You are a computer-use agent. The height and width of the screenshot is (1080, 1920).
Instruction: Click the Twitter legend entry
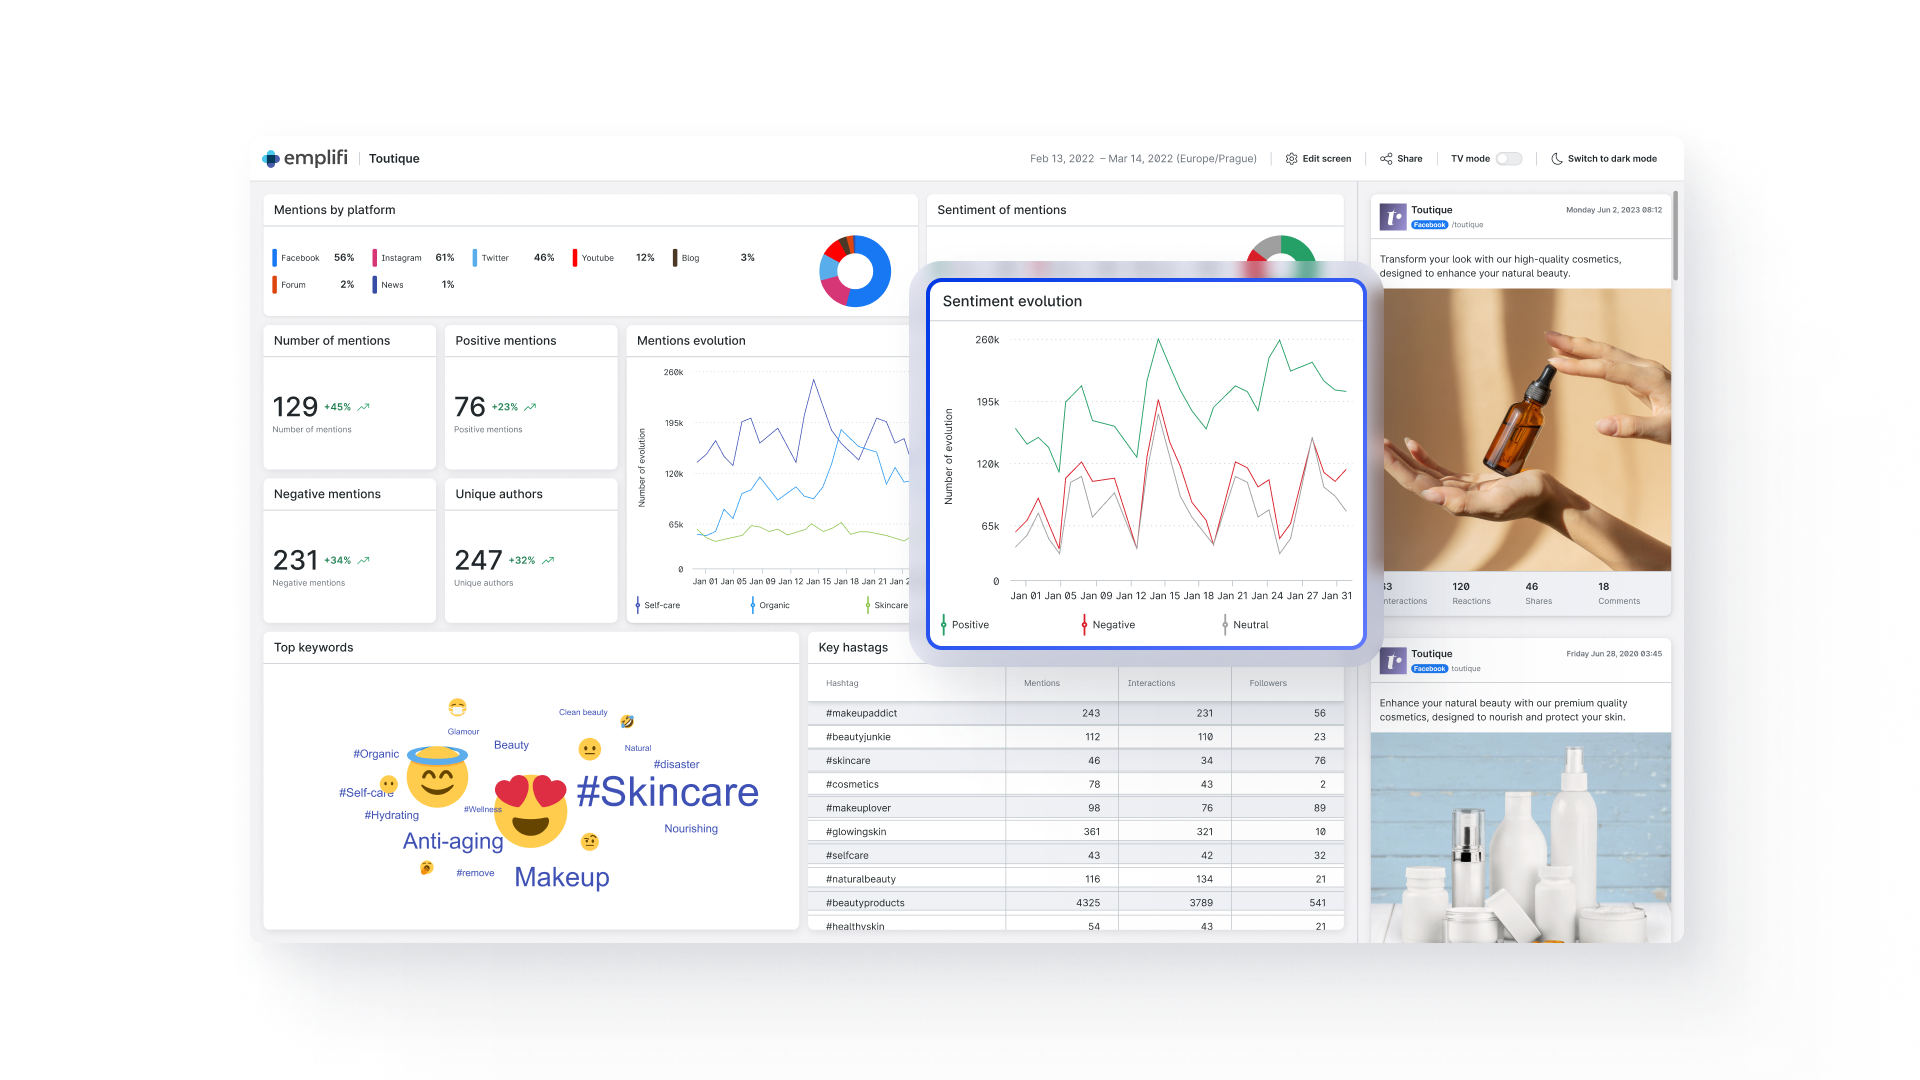tap(513, 258)
